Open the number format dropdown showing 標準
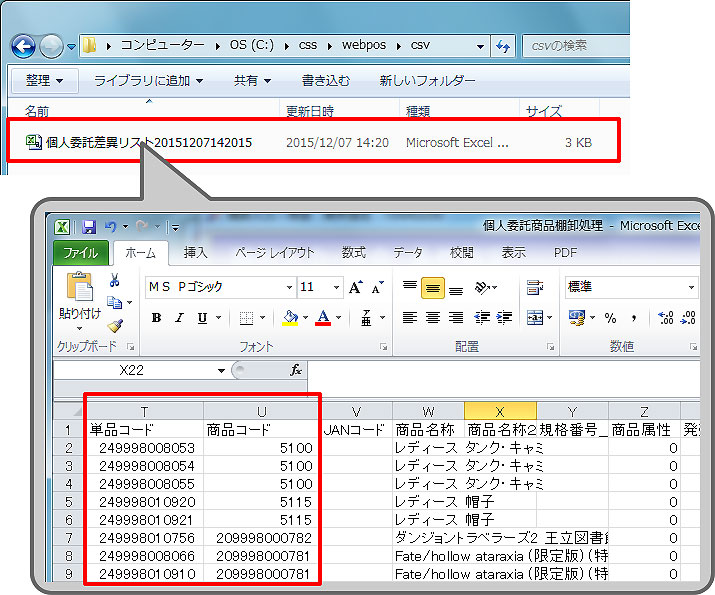 pyautogui.click(x=691, y=287)
